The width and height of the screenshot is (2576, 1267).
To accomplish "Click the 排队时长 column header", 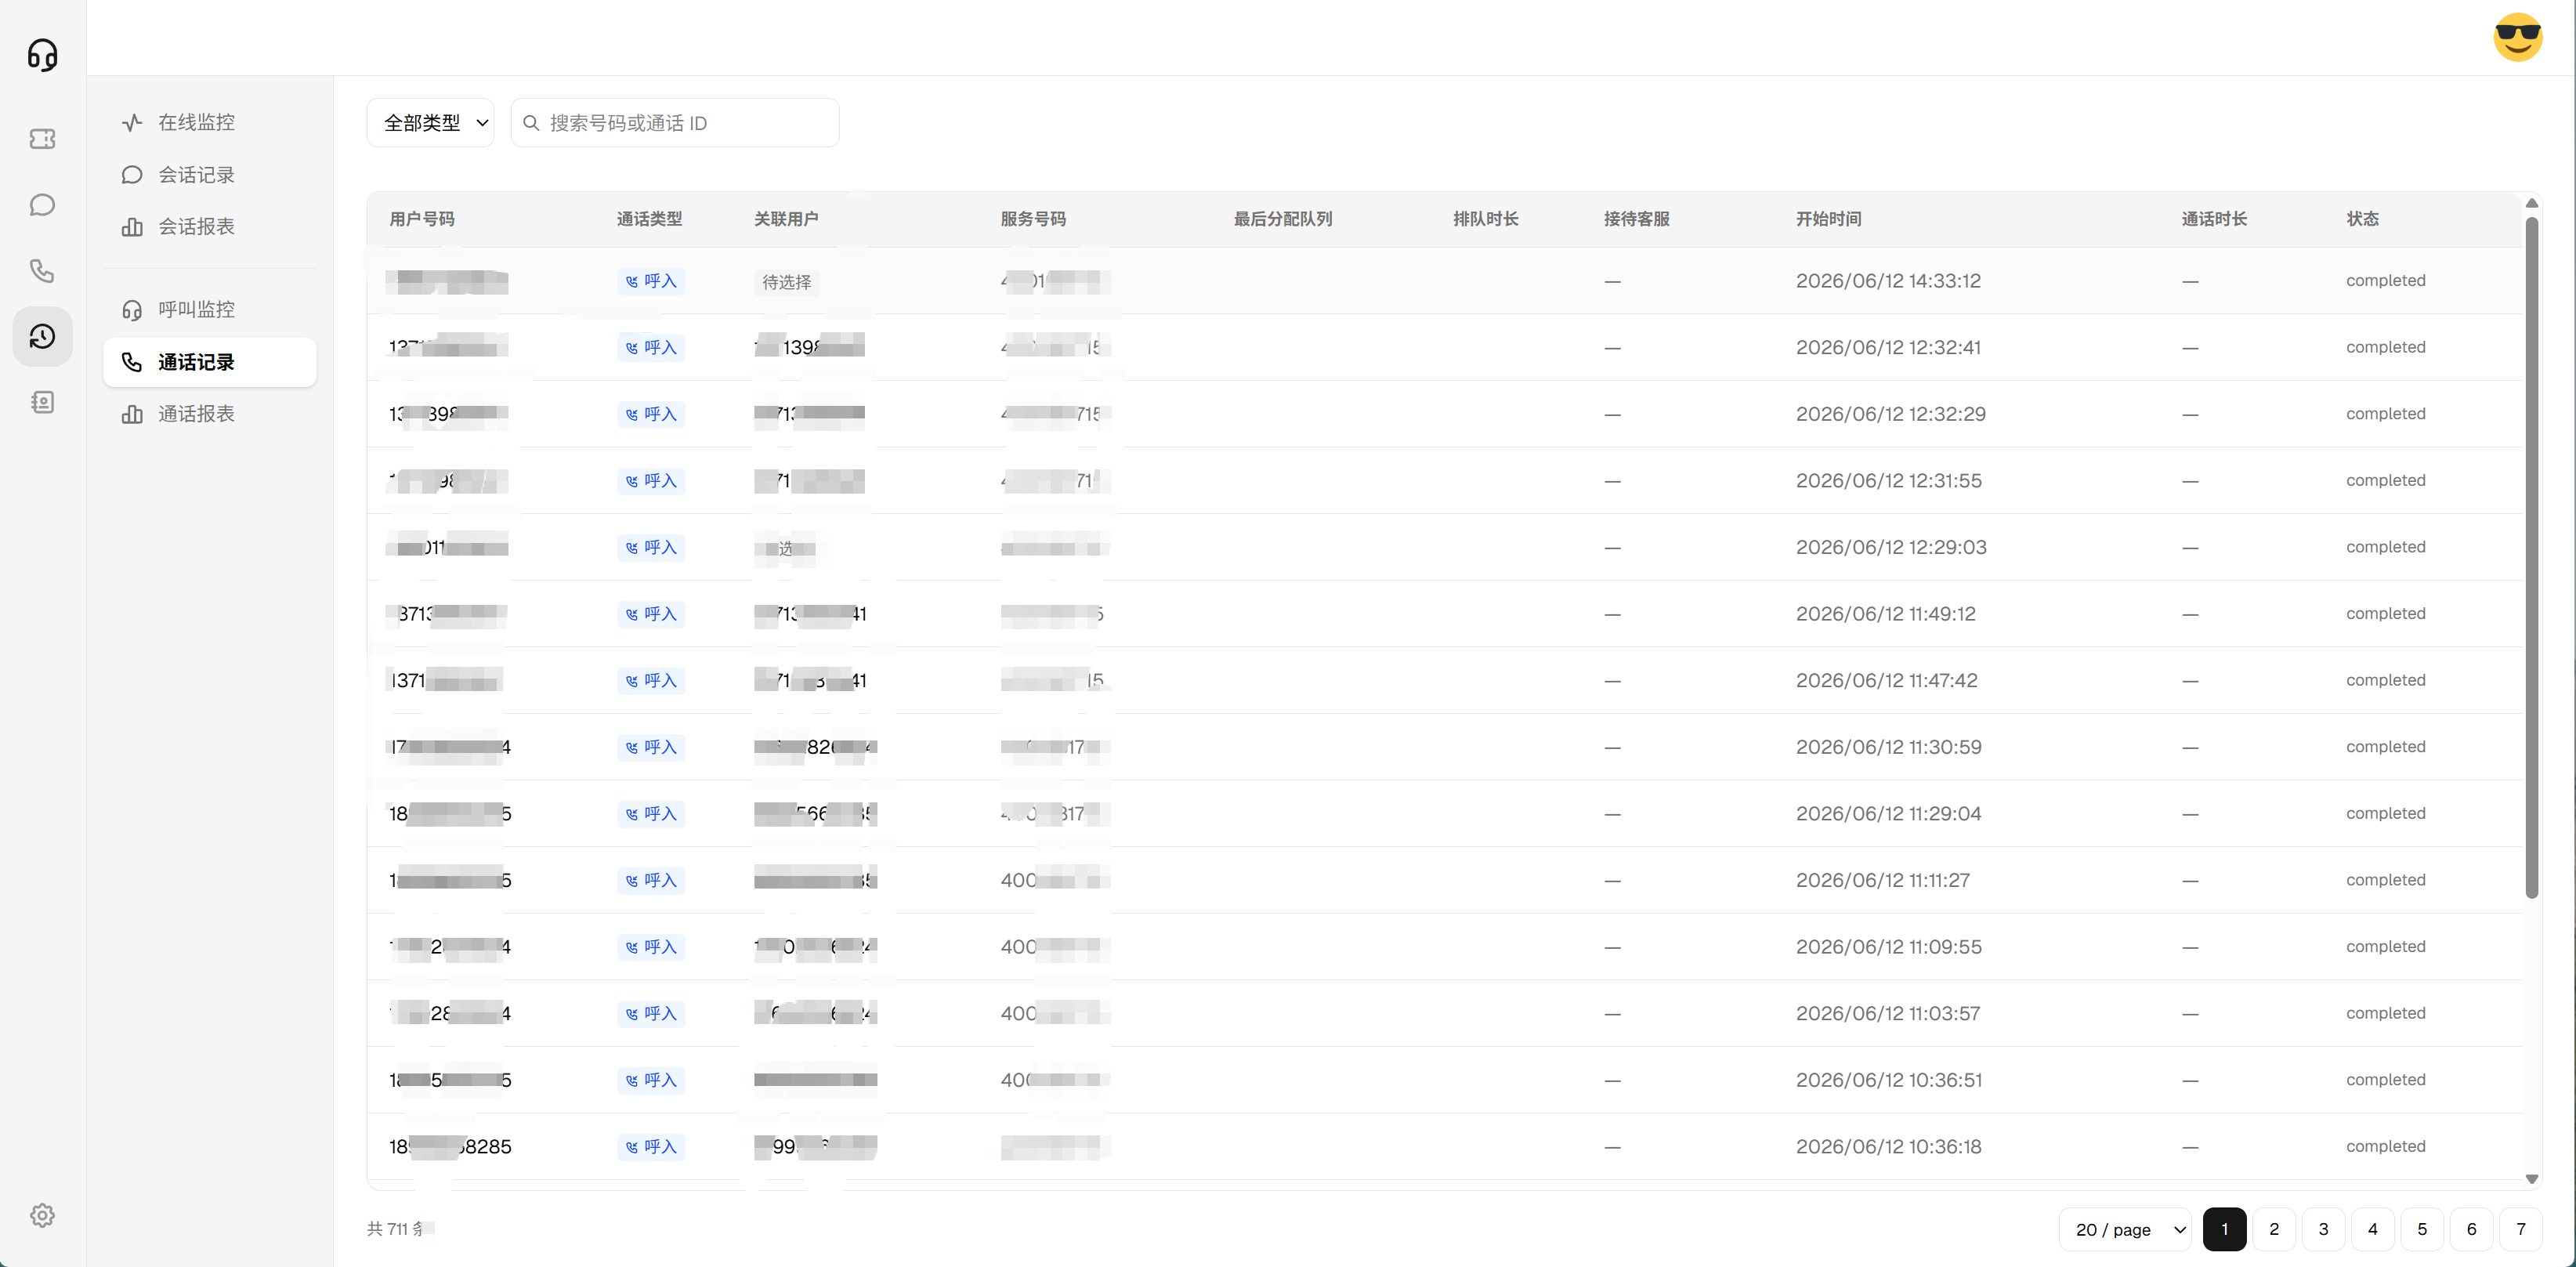I will click(1486, 219).
